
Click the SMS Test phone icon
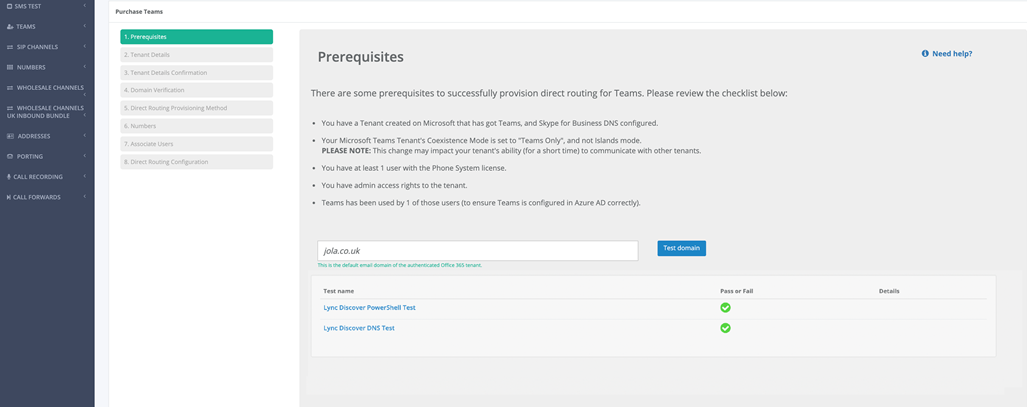click(x=9, y=6)
